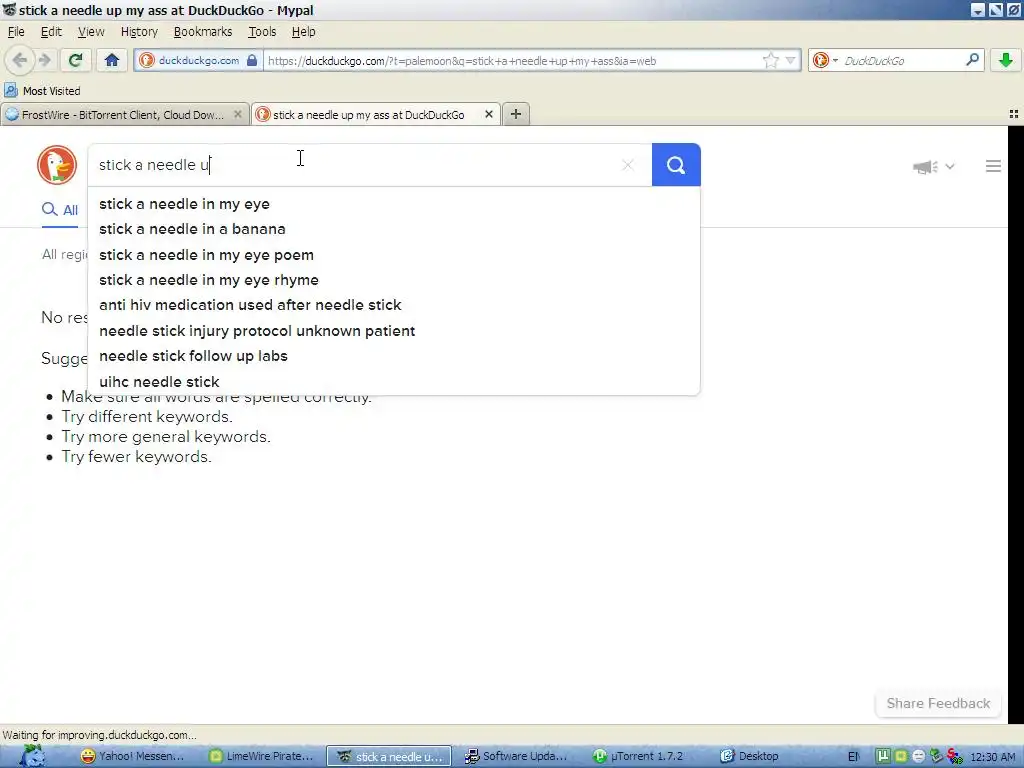Open the History menu
1024x768 pixels.
point(139,31)
